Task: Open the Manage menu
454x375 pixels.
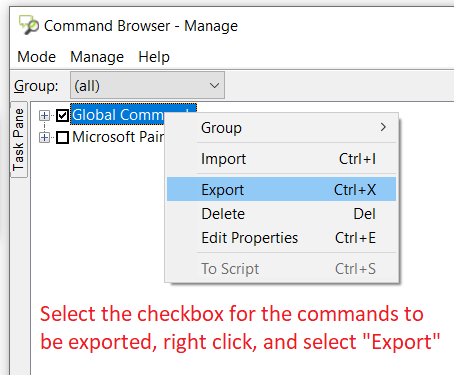Action: click(x=97, y=57)
